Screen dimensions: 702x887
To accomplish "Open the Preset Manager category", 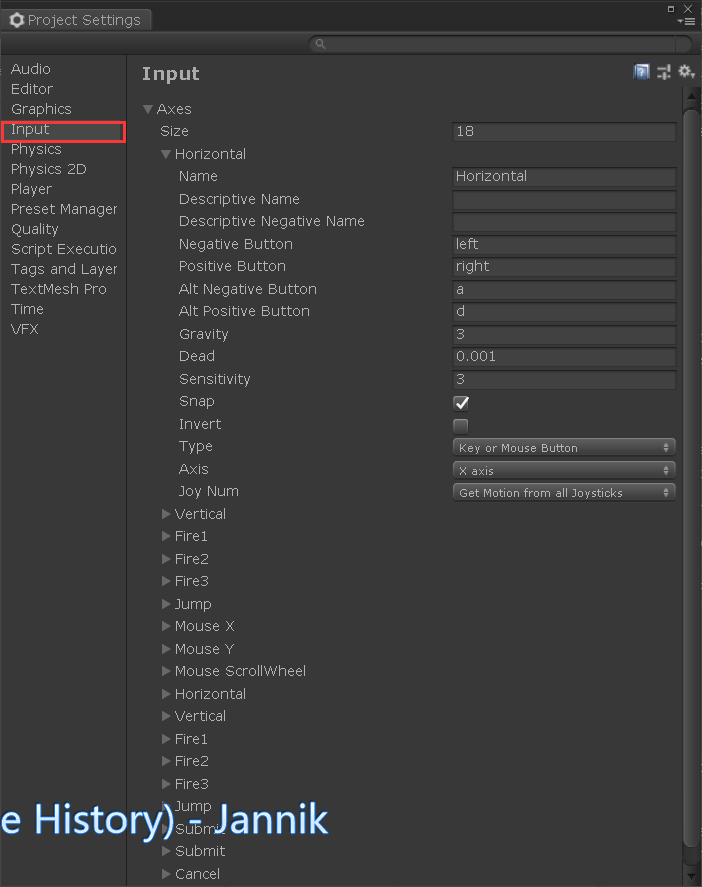I will pos(64,209).
